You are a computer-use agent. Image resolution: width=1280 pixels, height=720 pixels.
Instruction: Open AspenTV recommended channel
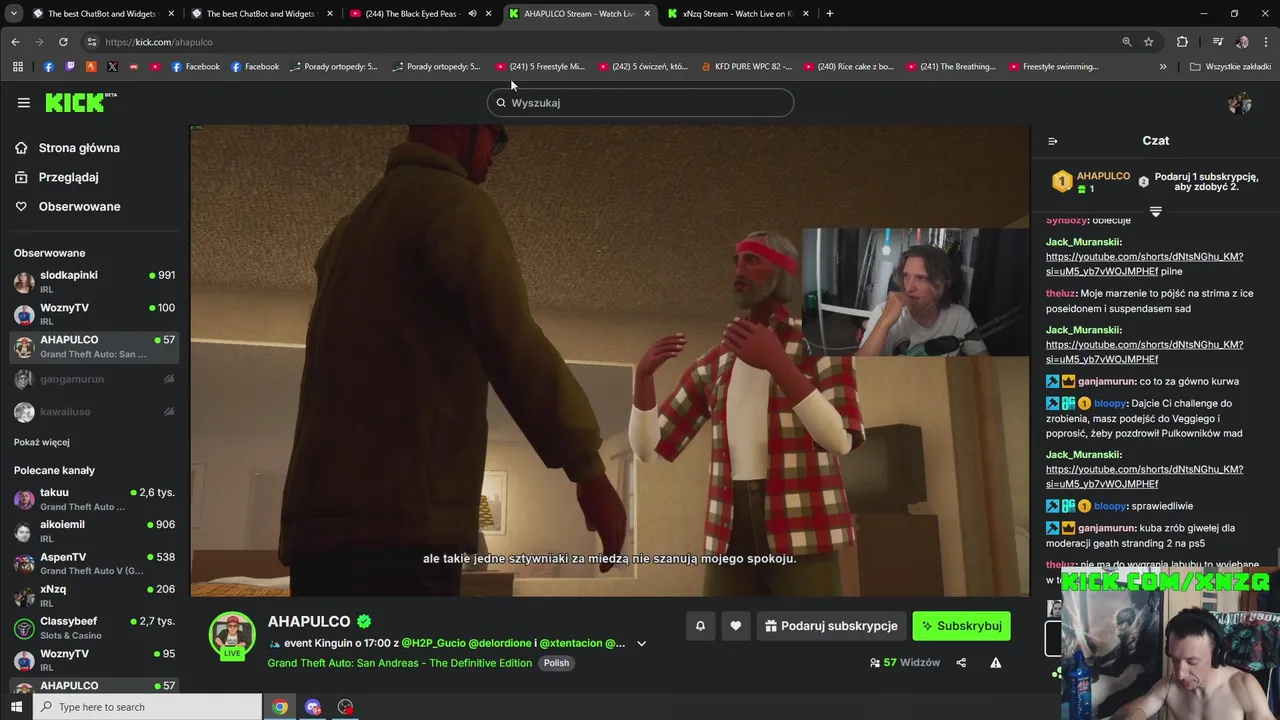(x=94, y=563)
